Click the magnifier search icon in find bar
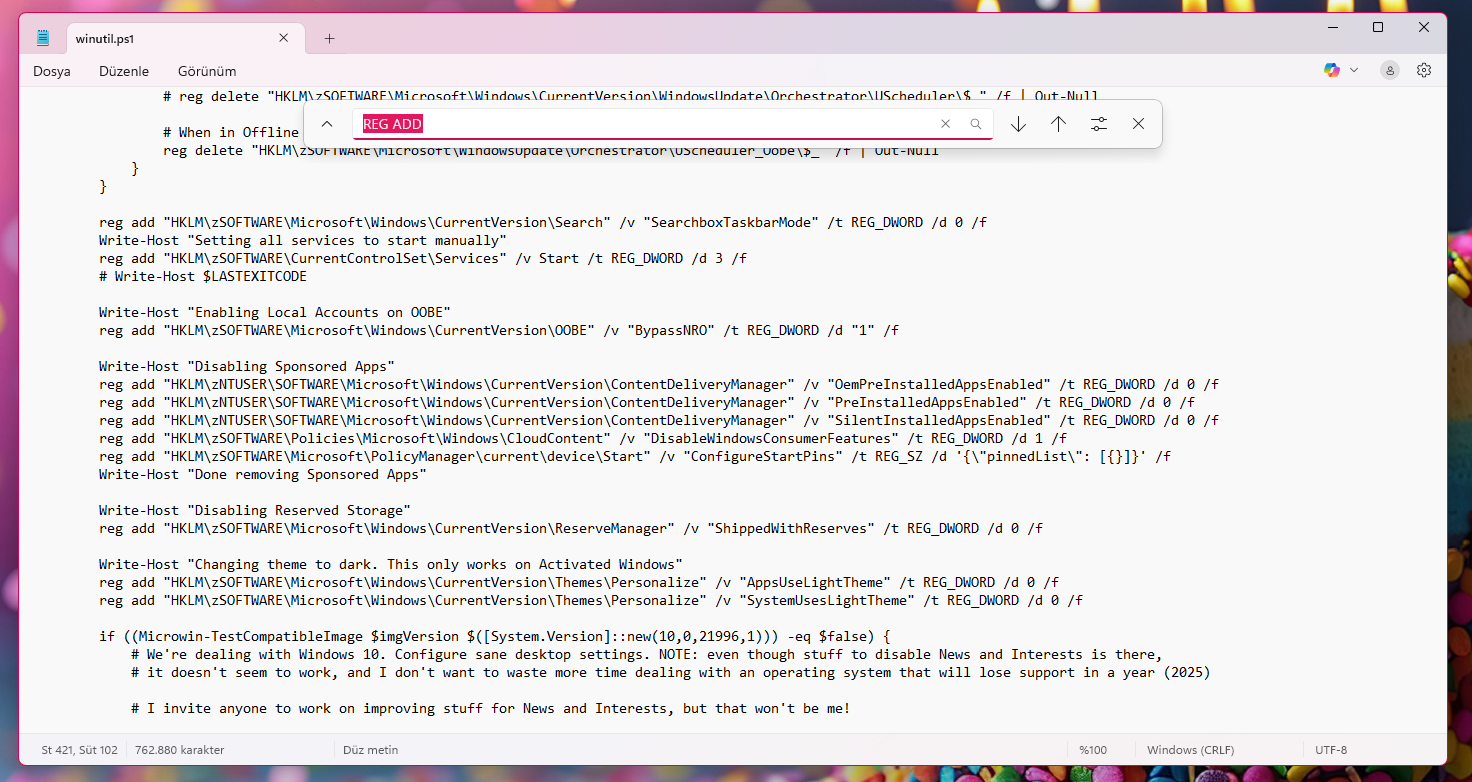Viewport: 1472px width, 782px height. 975,124
